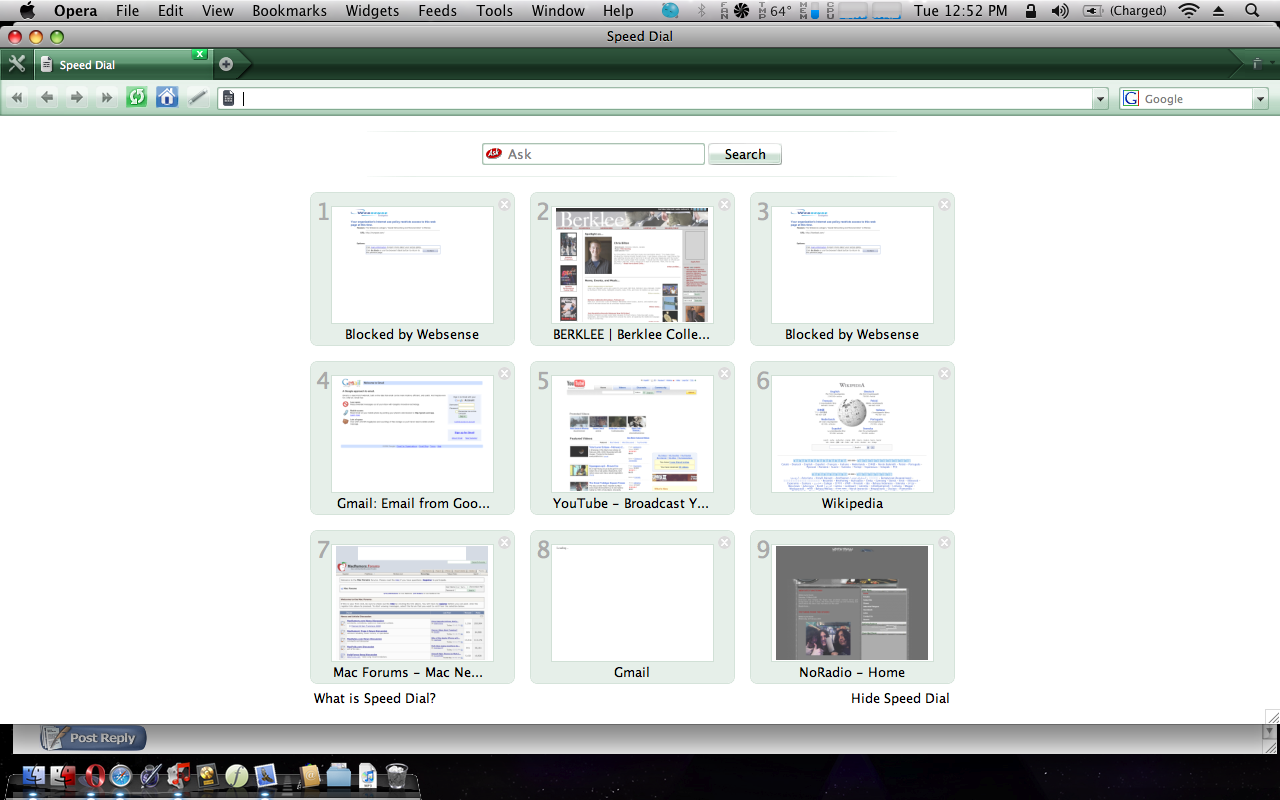Open Speed Dial 4 Gmail Email thumbnail

(x=412, y=434)
